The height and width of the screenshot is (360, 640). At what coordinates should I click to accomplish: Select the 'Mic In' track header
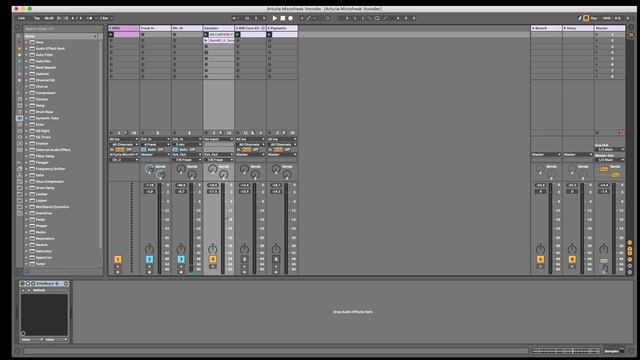click(x=187, y=28)
